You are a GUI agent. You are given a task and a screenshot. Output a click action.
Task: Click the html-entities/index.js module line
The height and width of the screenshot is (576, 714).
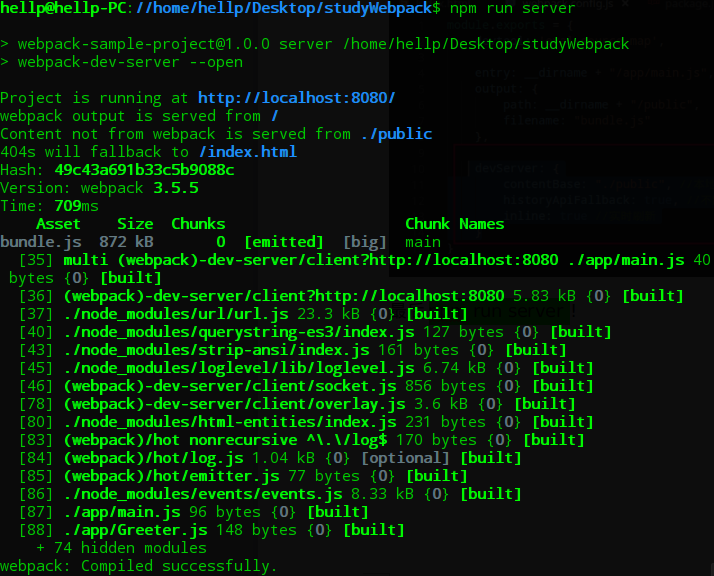306,422
